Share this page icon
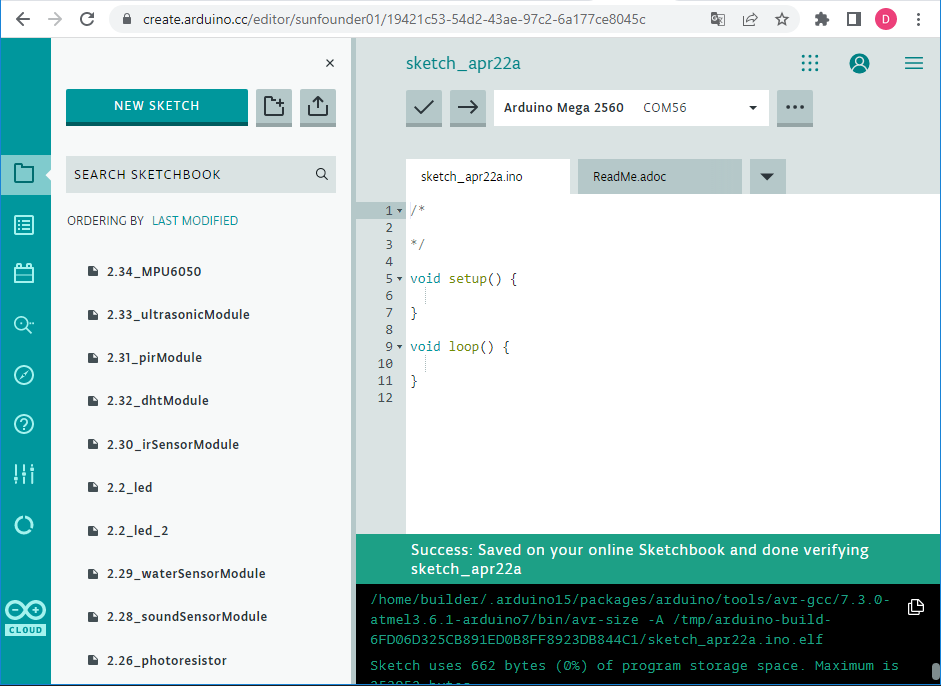 (750, 19)
